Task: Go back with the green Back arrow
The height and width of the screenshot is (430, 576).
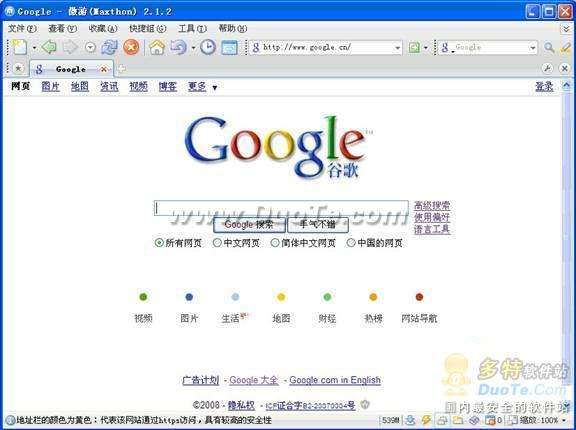Action: pyautogui.click(x=48, y=47)
